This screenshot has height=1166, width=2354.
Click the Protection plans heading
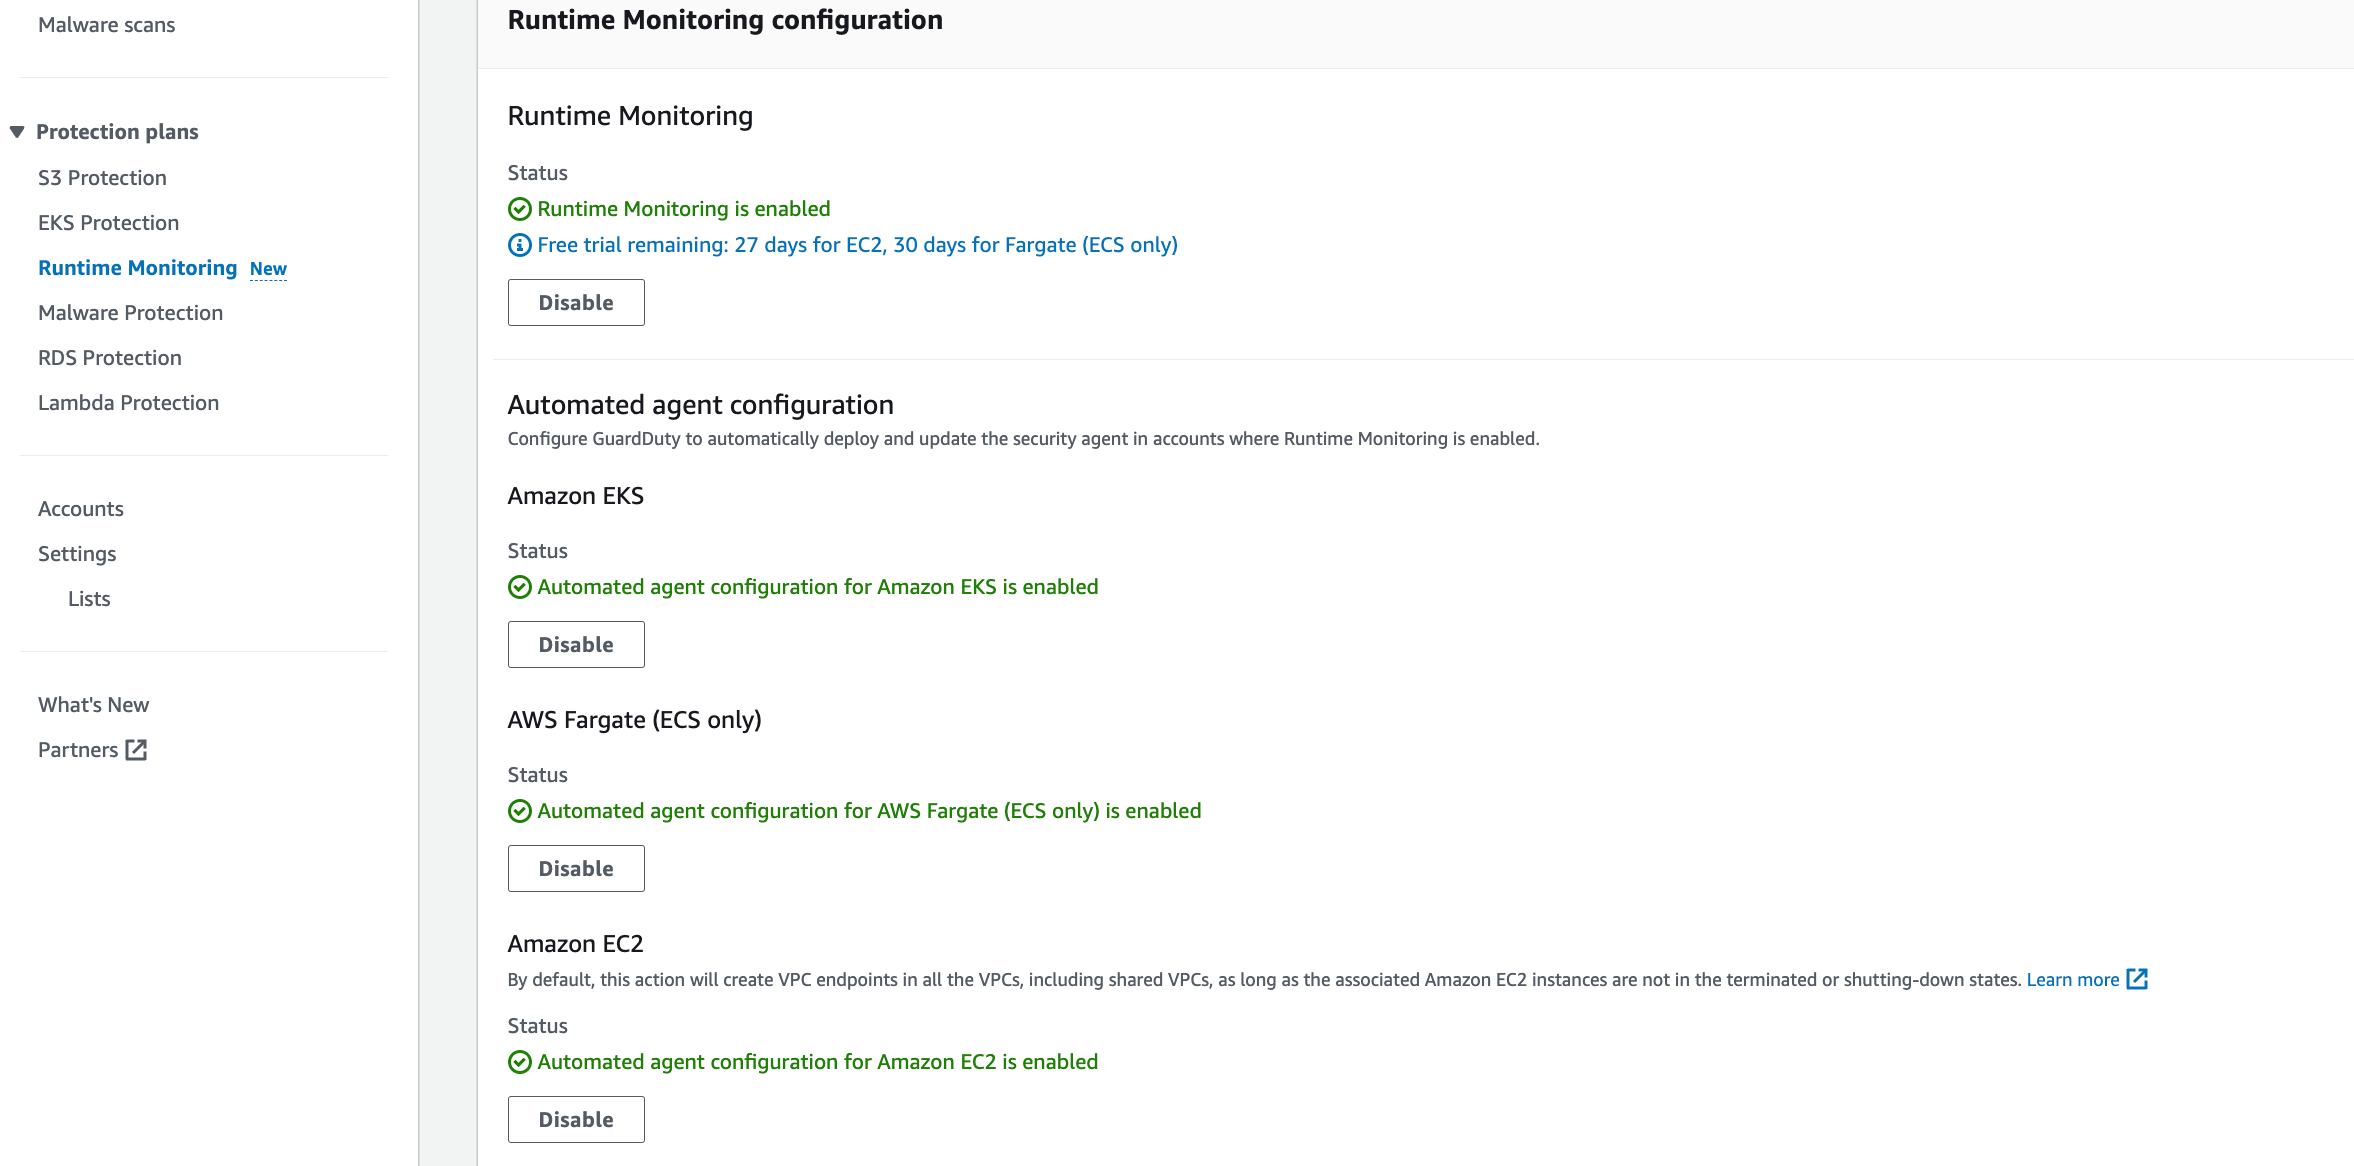(x=117, y=132)
